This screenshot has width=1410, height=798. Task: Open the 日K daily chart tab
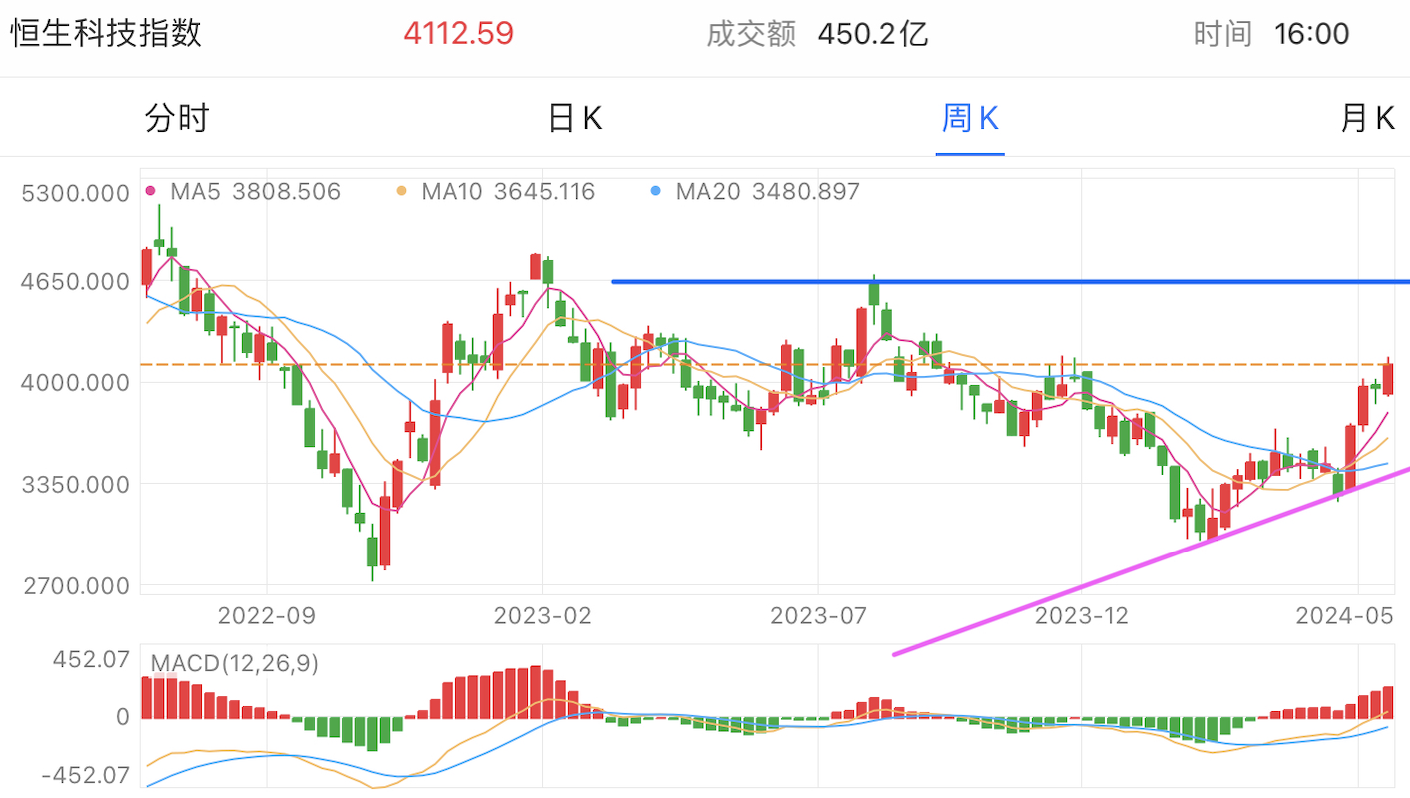tap(575, 118)
